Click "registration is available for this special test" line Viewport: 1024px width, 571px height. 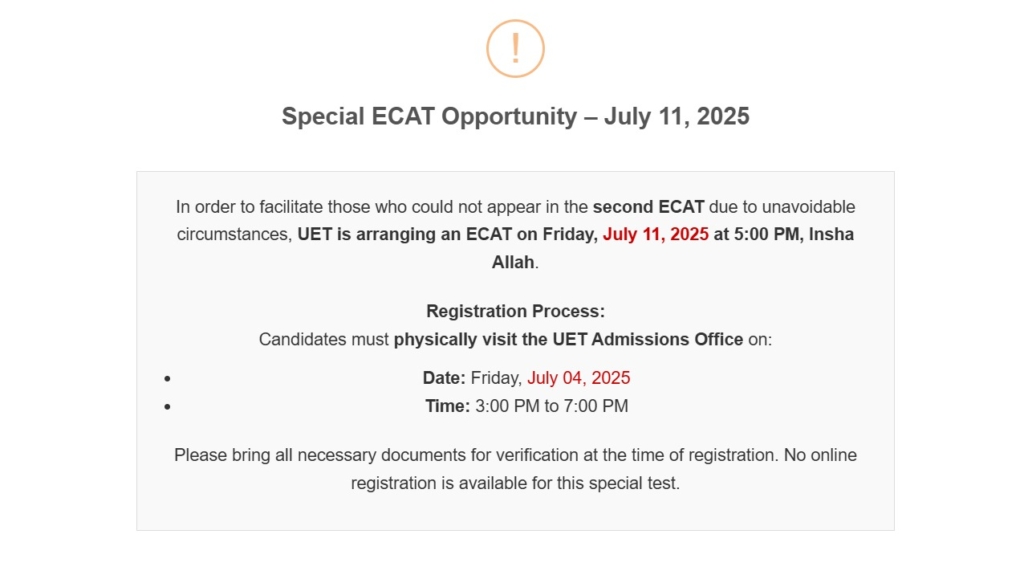(515, 483)
